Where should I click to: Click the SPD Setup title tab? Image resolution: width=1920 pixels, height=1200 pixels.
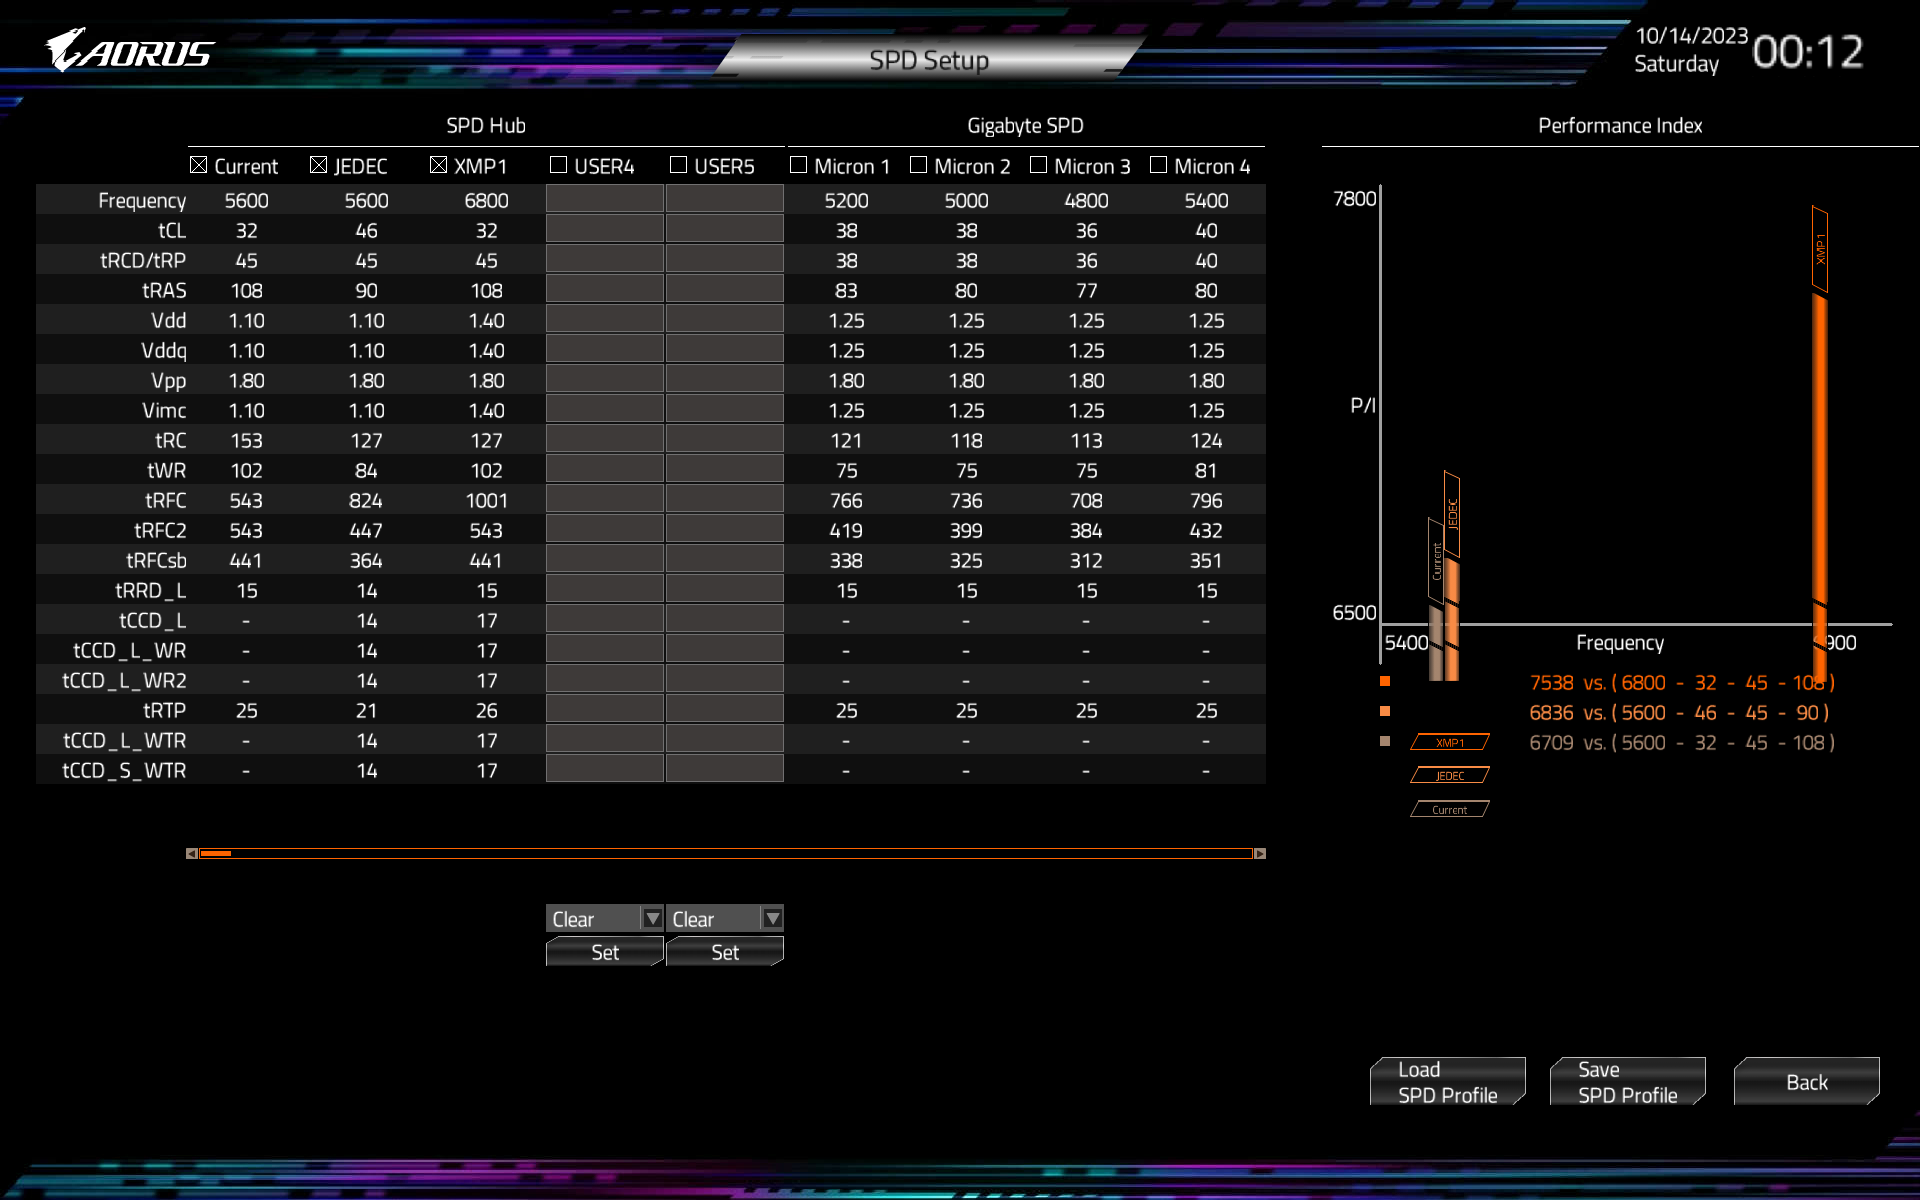(929, 60)
